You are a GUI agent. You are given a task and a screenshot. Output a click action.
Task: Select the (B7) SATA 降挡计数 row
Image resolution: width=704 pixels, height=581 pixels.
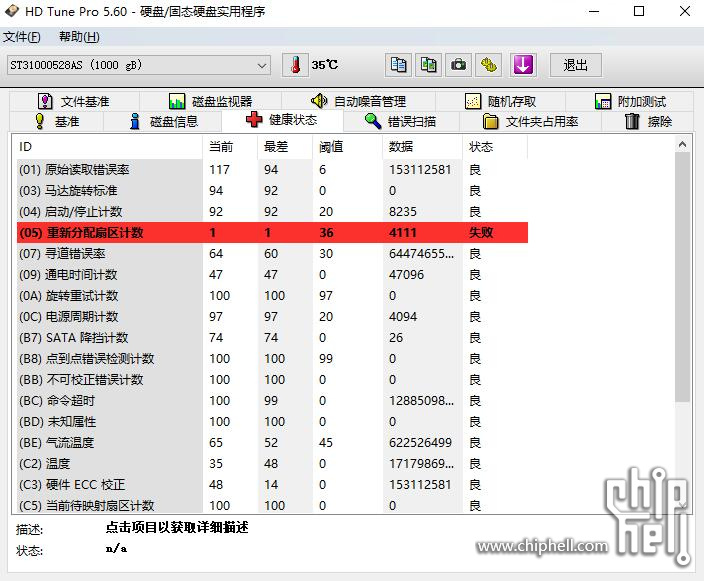[272, 338]
